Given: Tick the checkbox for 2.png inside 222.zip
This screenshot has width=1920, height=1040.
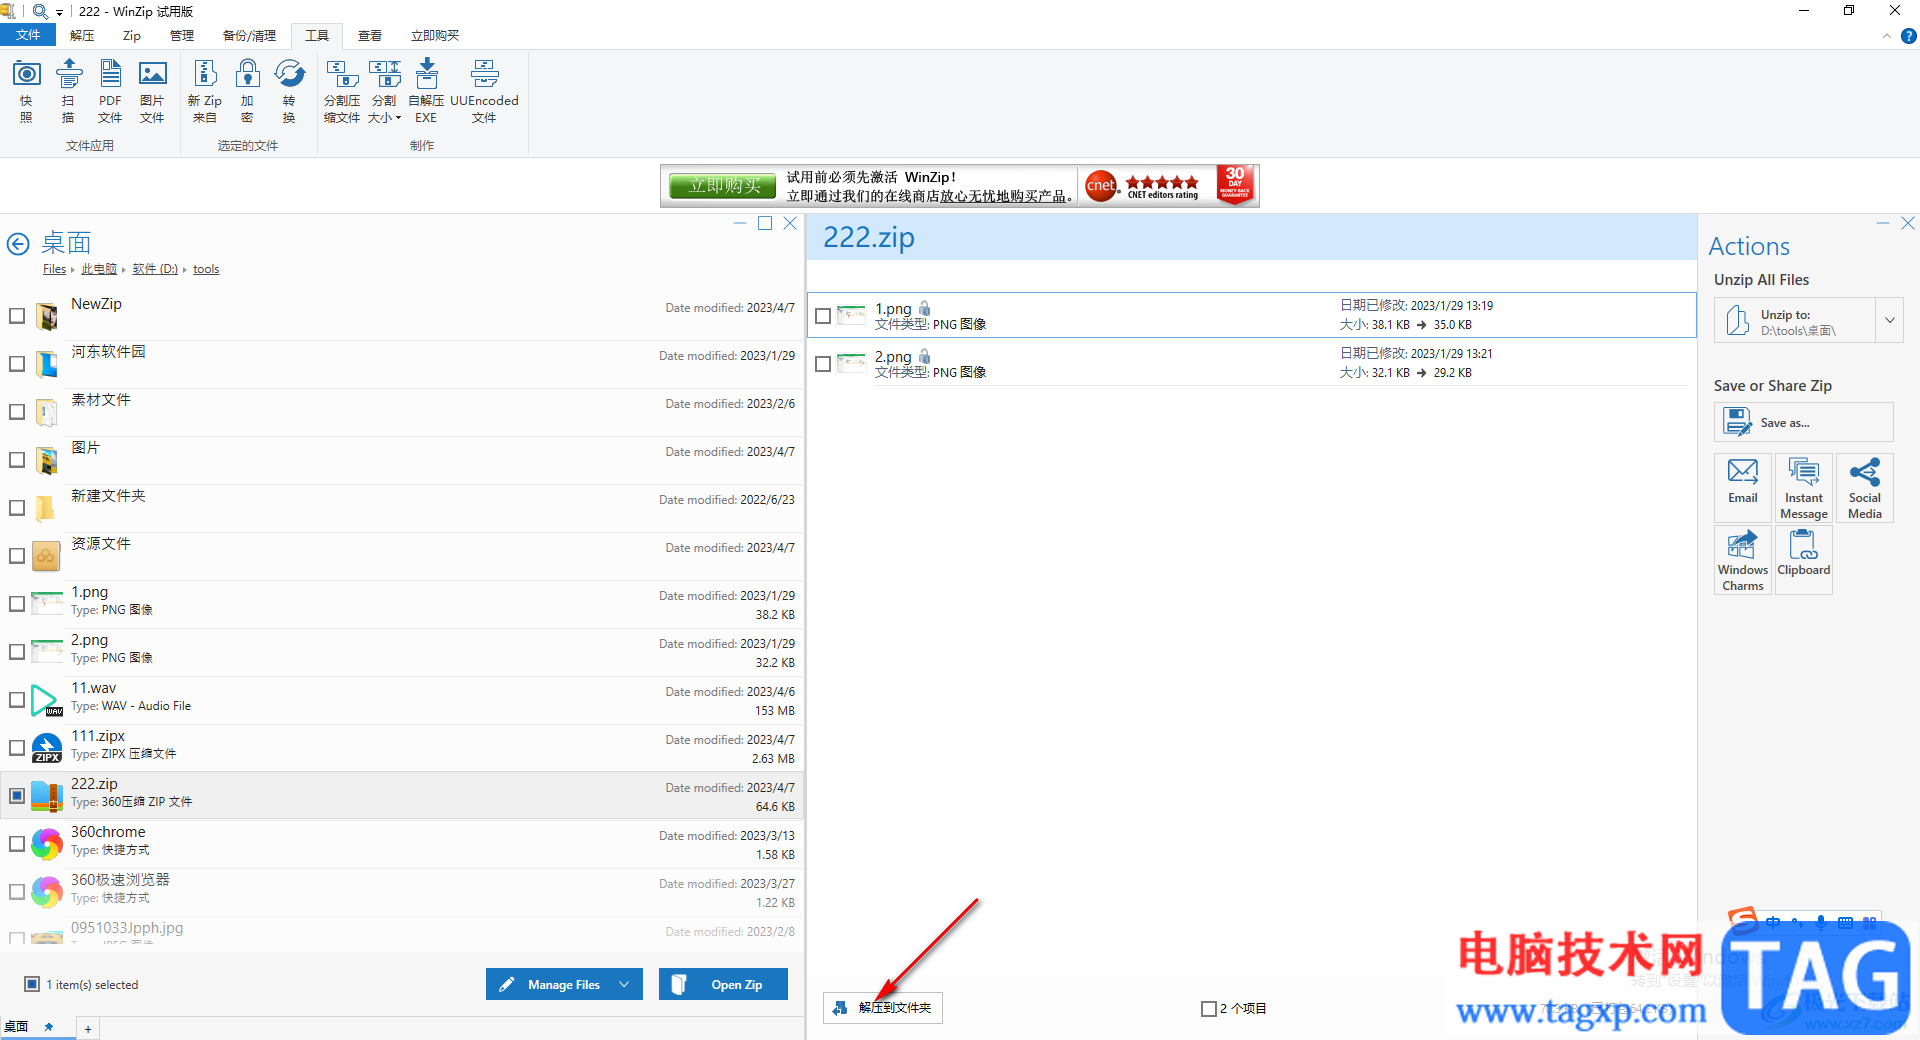Looking at the screenshot, I should pos(823,364).
